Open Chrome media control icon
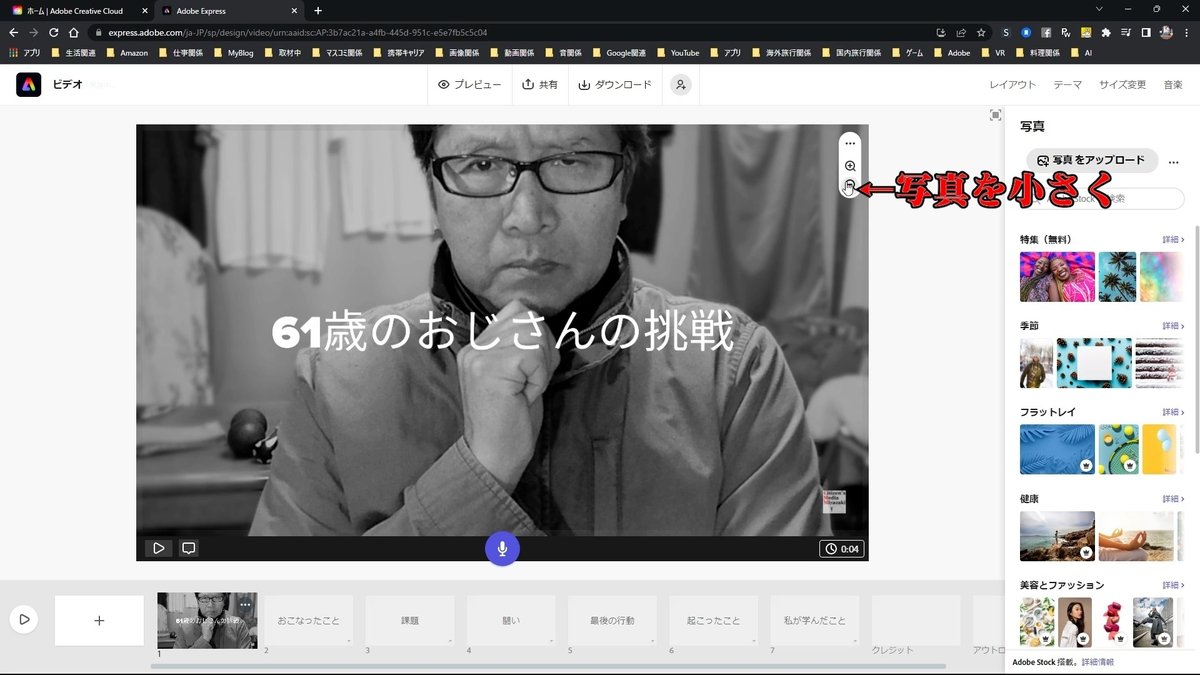The width and height of the screenshot is (1200, 675). (x=1126, y=32)
